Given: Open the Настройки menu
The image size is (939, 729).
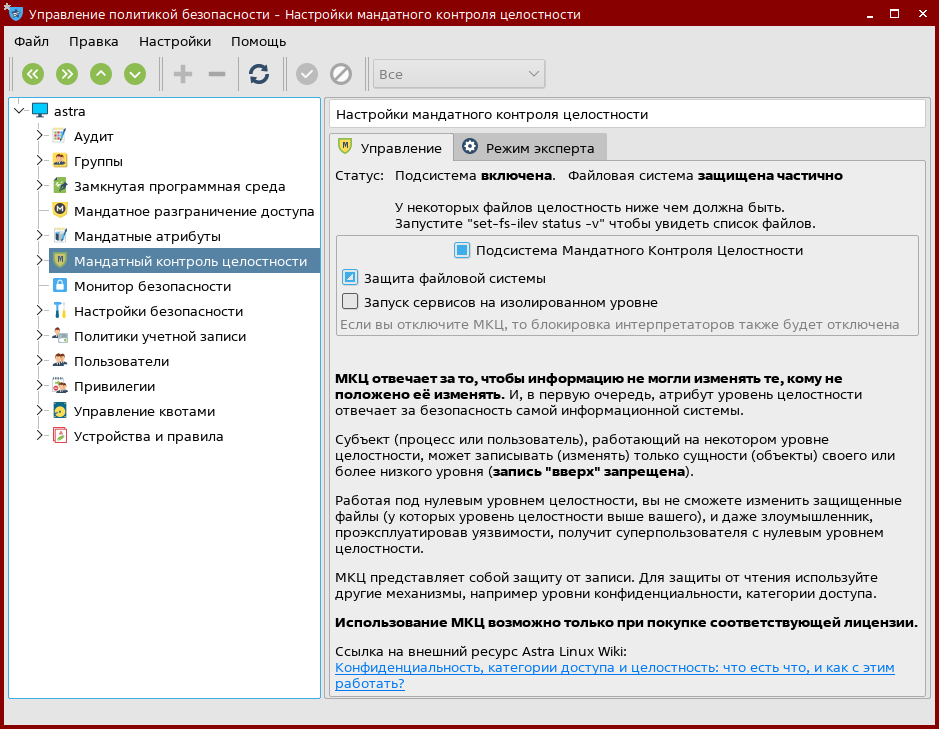Looking at the screenshot, I should pyautogui.click(x=175, y=41).
